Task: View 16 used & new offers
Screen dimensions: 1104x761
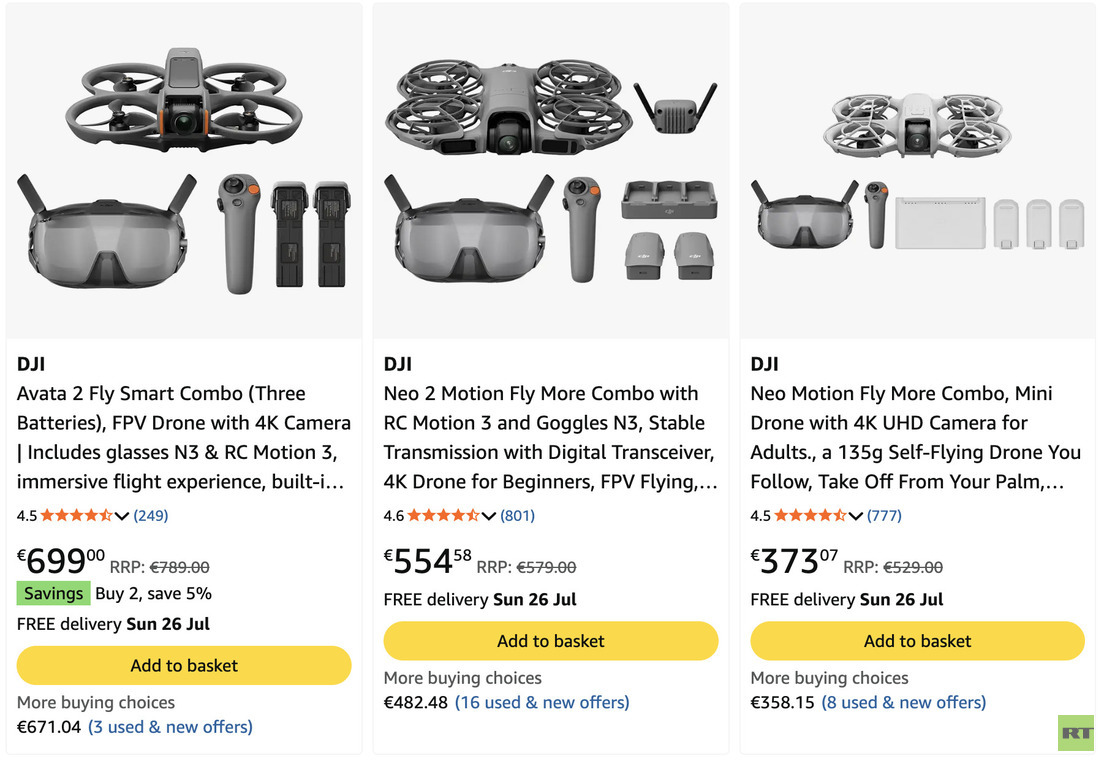Action: click(542, 702)
